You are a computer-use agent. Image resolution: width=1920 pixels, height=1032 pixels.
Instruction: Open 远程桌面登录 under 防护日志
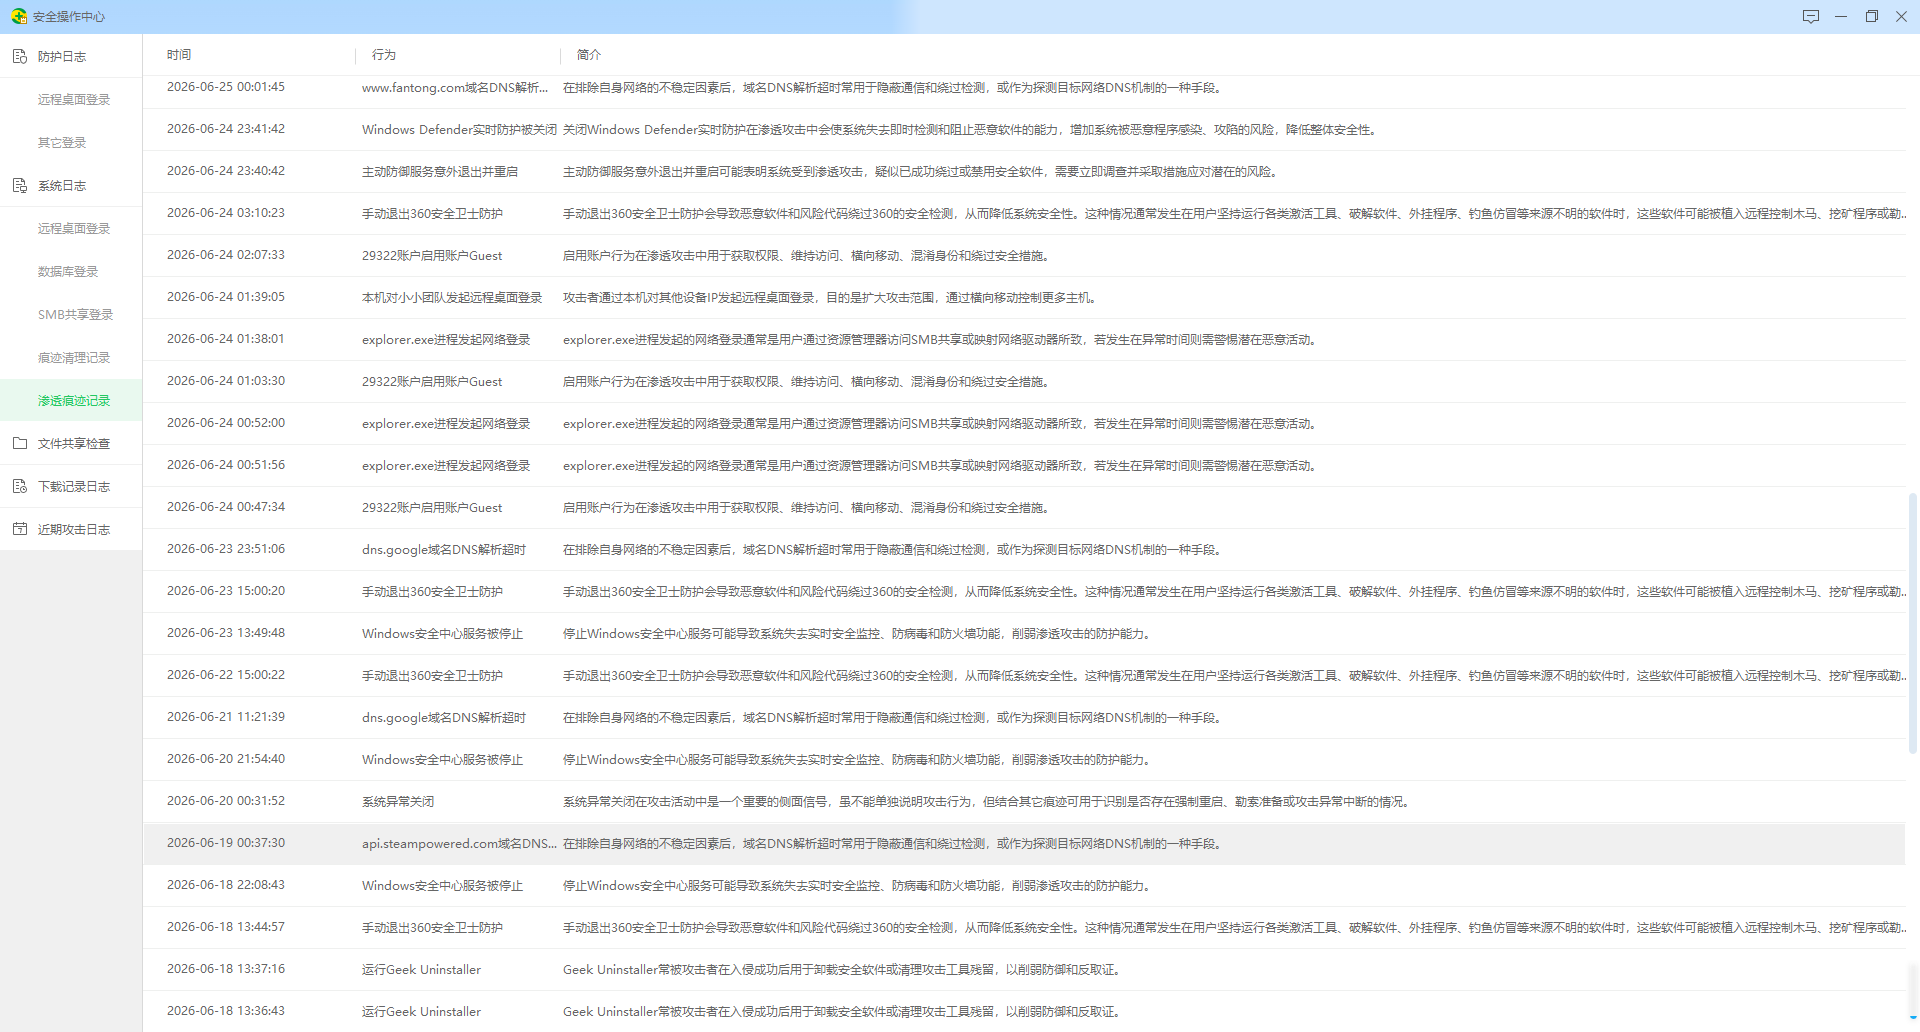[74, 99]
